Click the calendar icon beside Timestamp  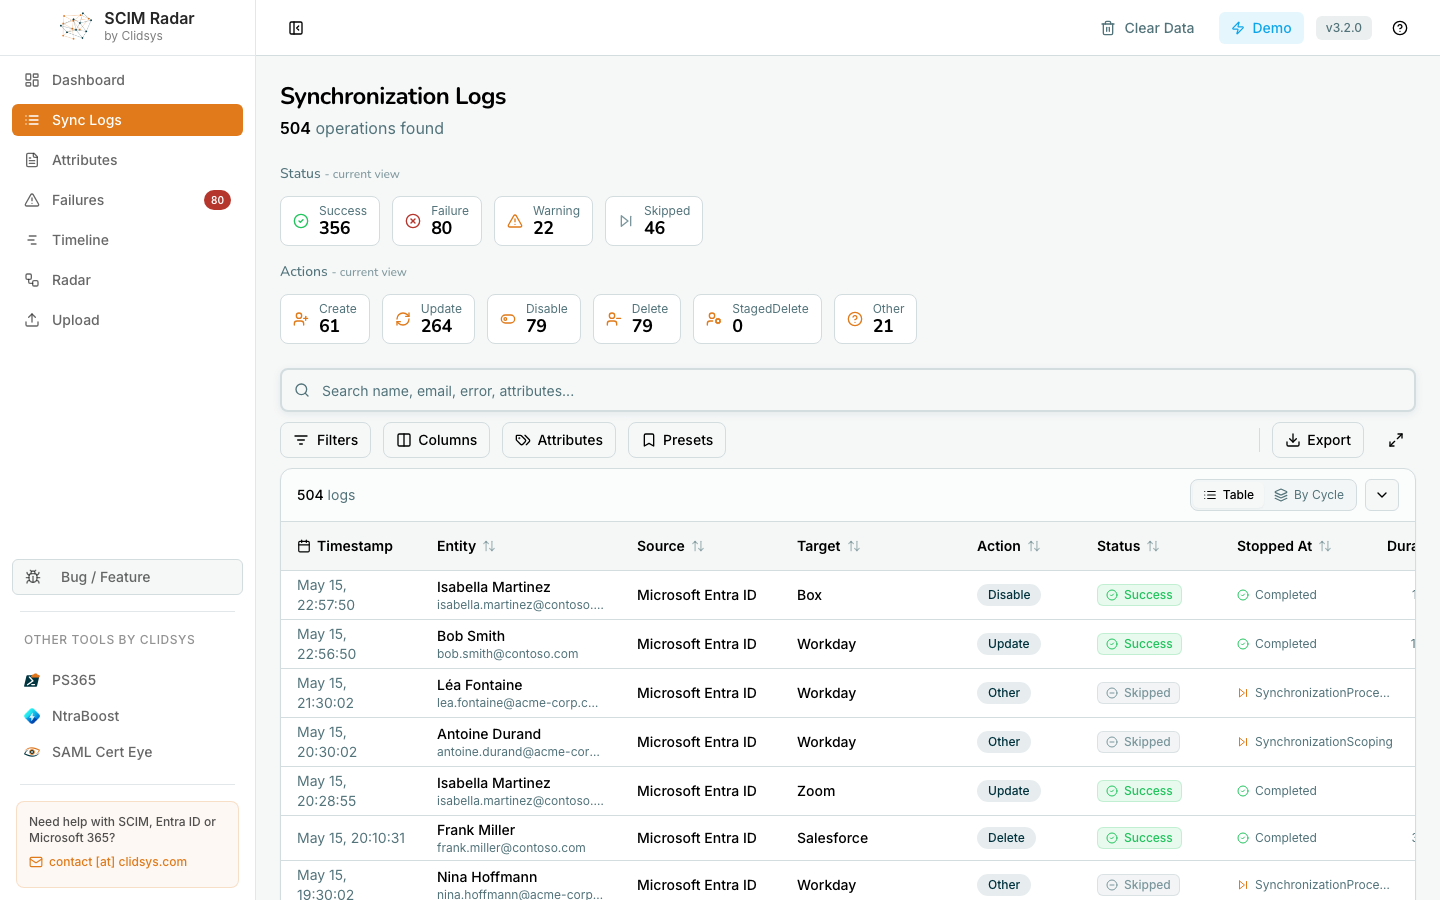click(x=304, y=546)
